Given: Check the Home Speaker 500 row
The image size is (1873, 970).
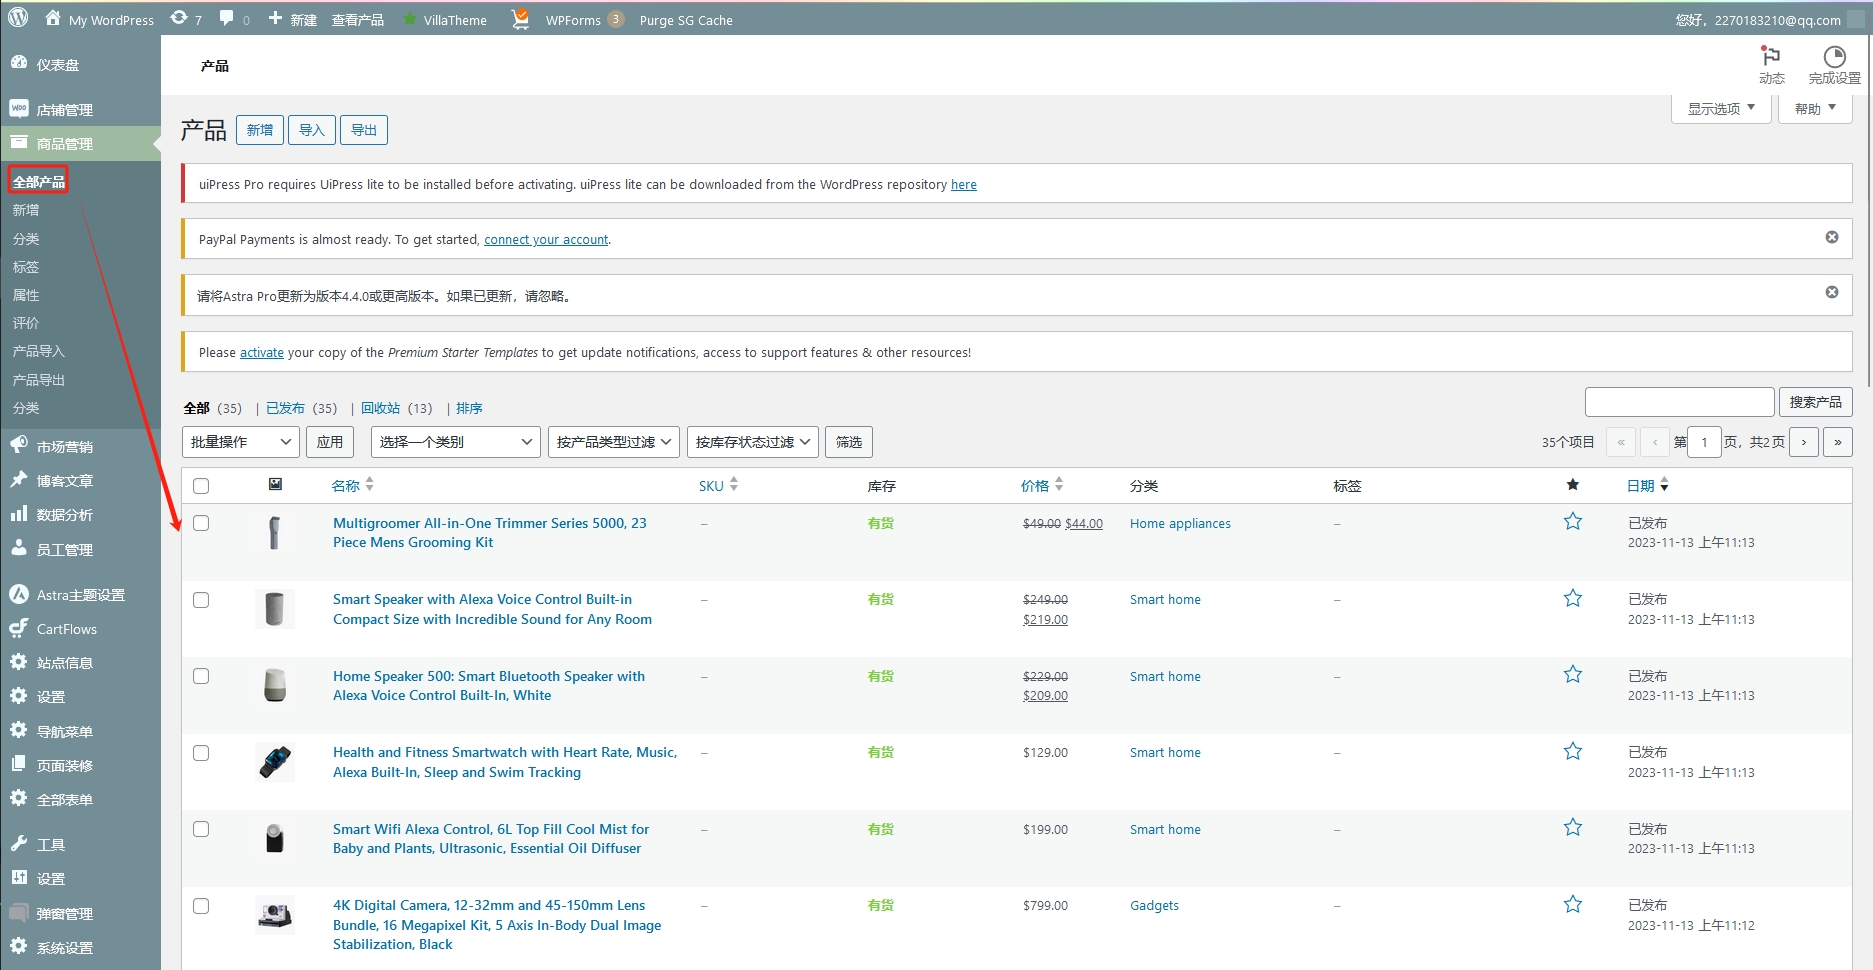Looking at the screenshot, I should (x=201, y=676).
